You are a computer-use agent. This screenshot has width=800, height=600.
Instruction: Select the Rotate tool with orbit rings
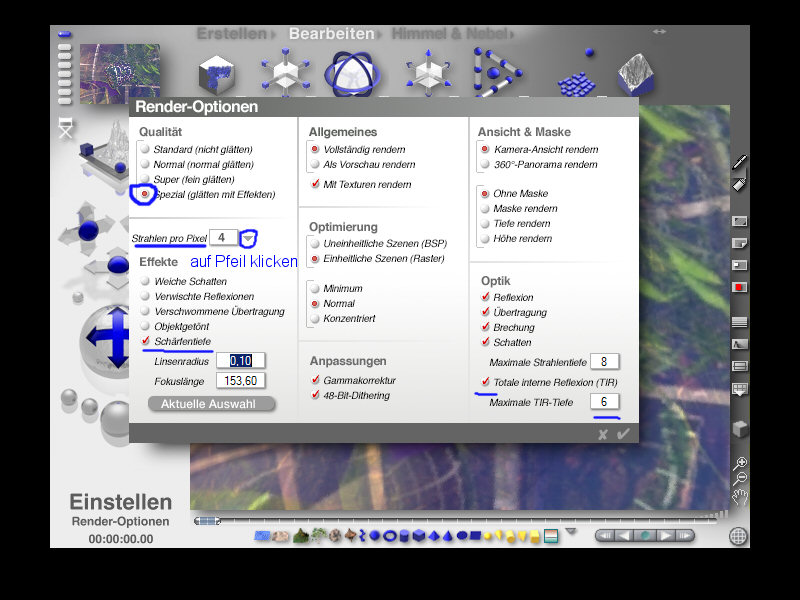coord(352,74)
